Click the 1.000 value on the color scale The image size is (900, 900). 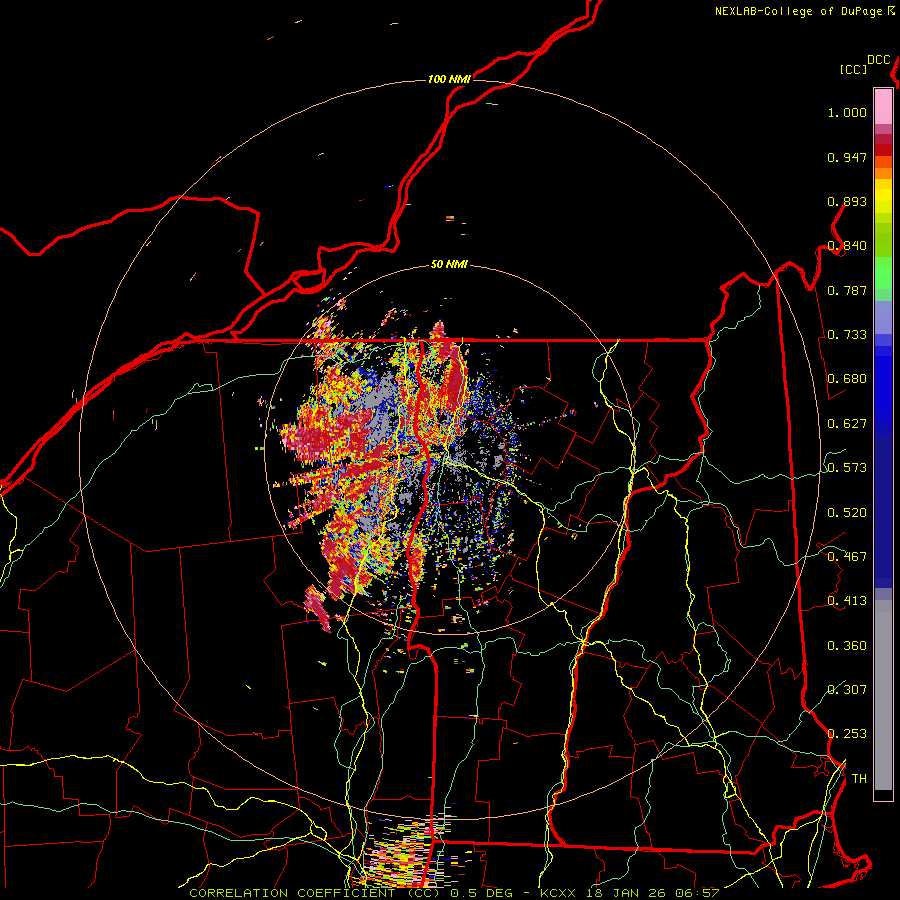pos(847,112)
